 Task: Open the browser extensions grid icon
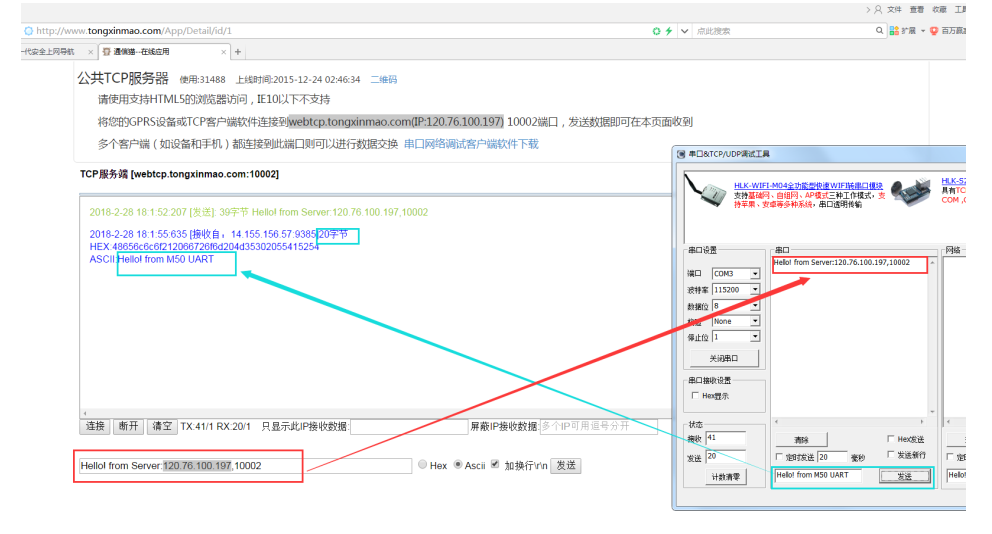pos(895,31)
